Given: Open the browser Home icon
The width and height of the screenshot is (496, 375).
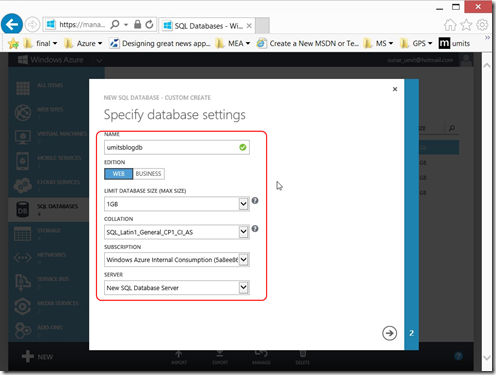Looking at the screenshot, I should pos(450,25).
